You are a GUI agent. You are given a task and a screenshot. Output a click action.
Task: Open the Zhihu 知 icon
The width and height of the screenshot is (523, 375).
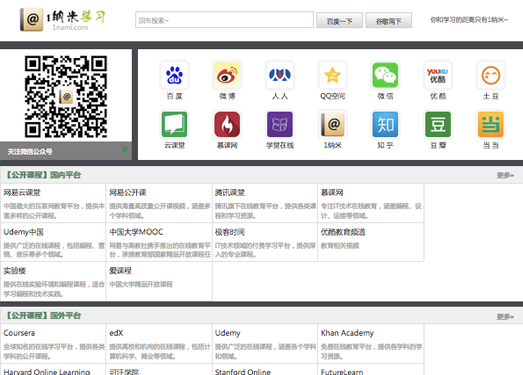pyautogui.click(x=385, y=124)
